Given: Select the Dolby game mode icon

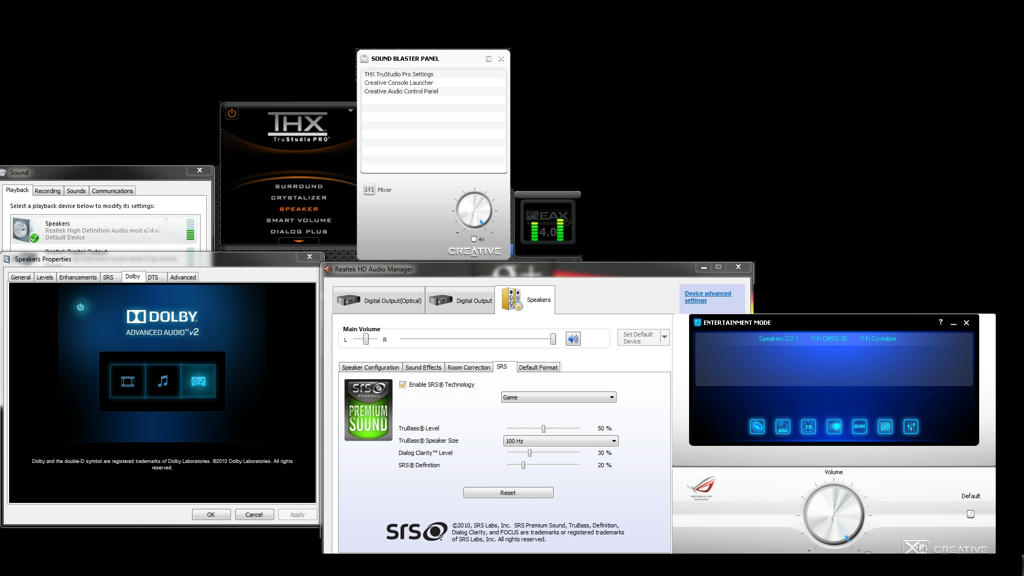Looking at the screenshot, I should tap(199, 381).
